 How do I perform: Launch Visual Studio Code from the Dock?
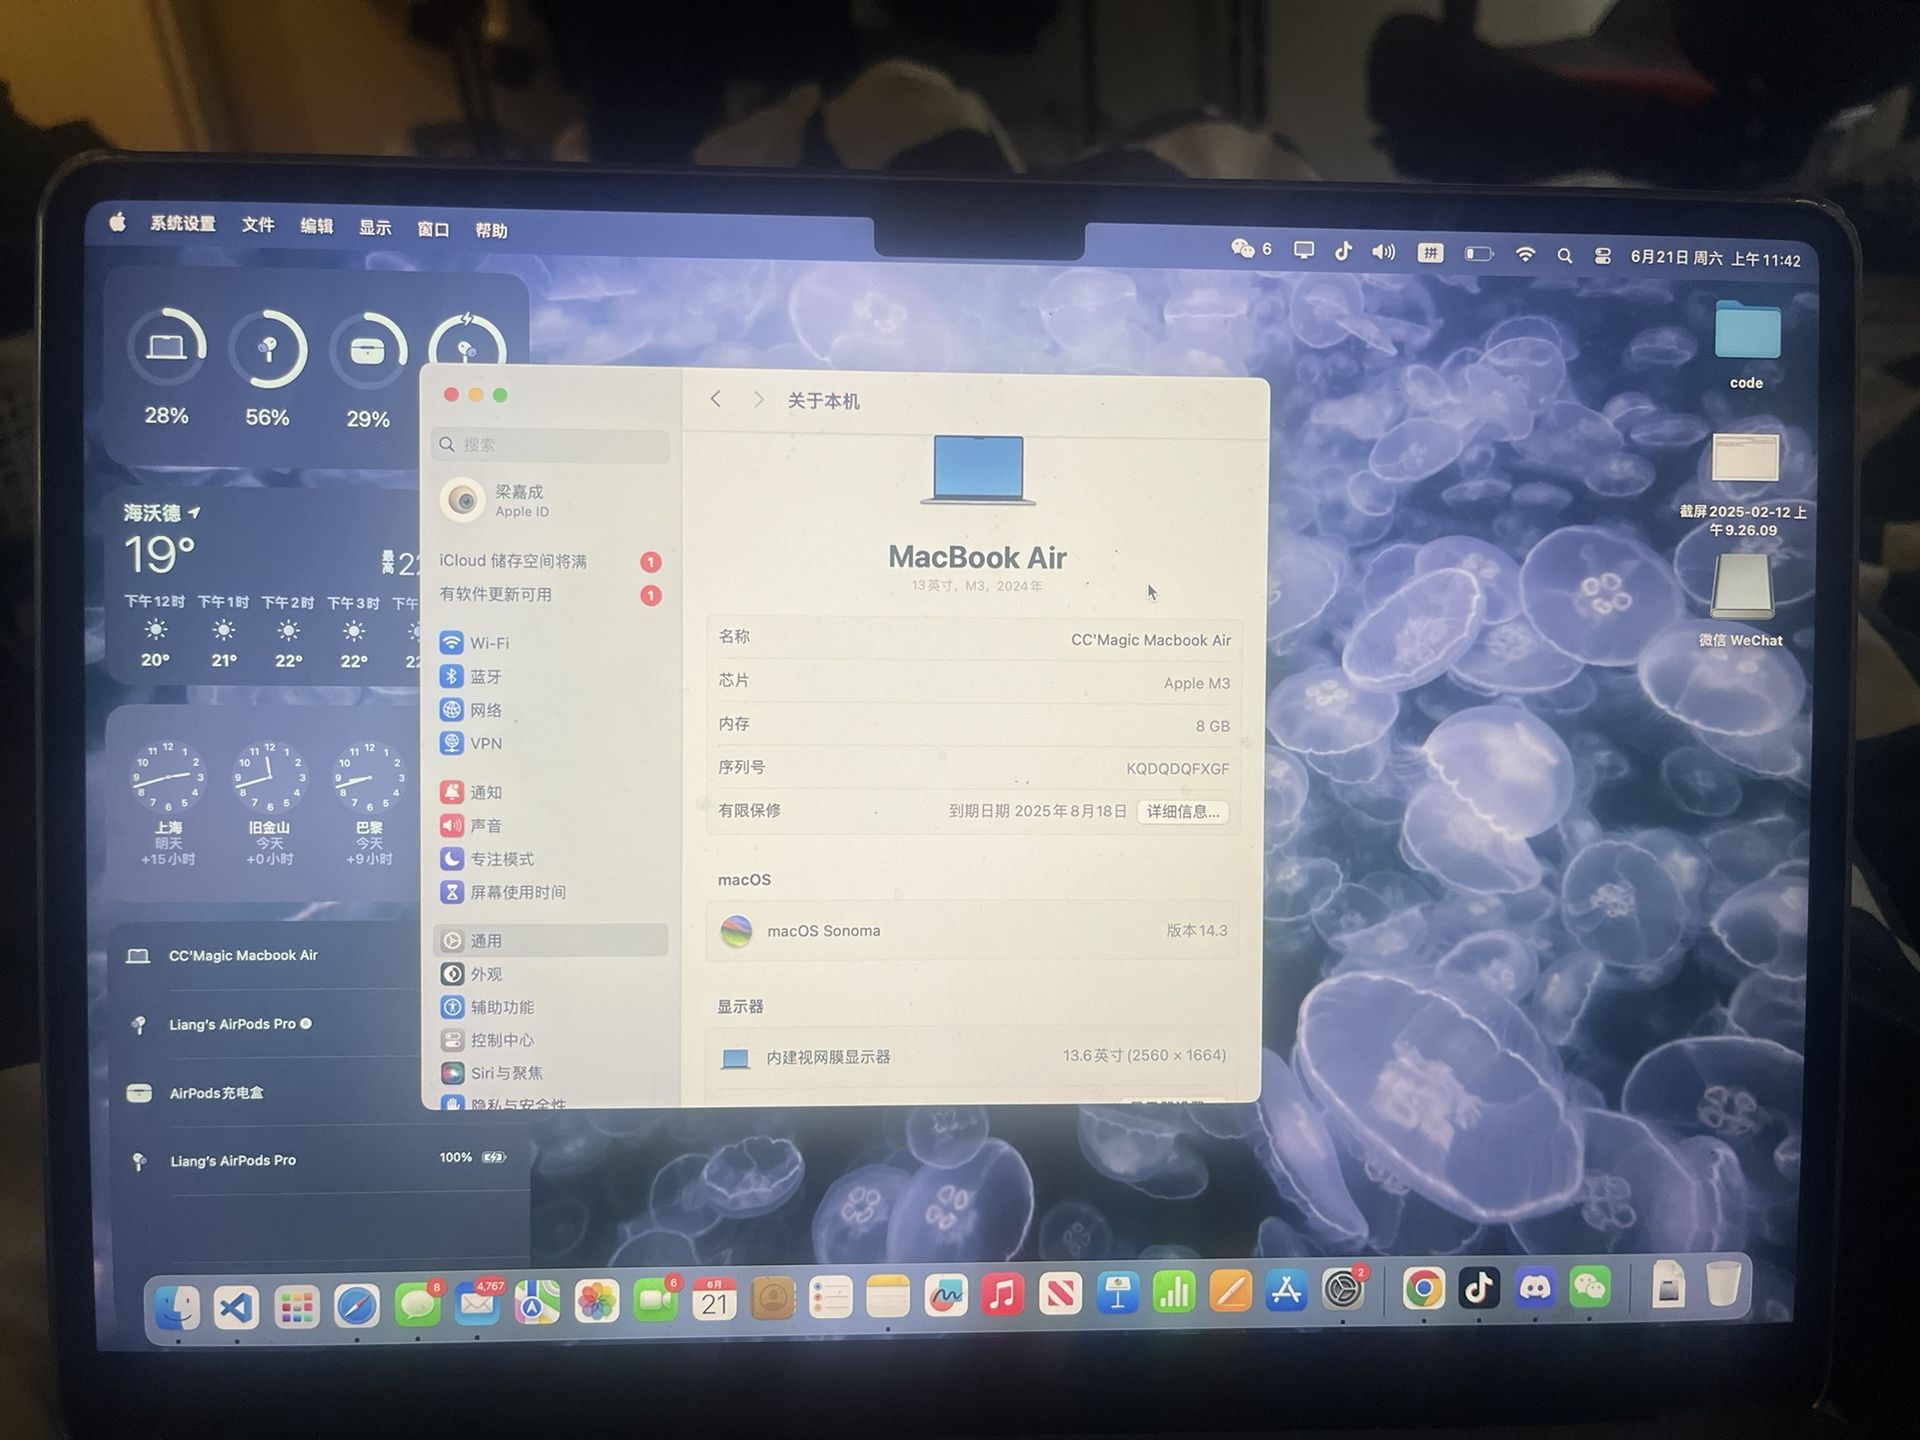[x=237, y=1307]
